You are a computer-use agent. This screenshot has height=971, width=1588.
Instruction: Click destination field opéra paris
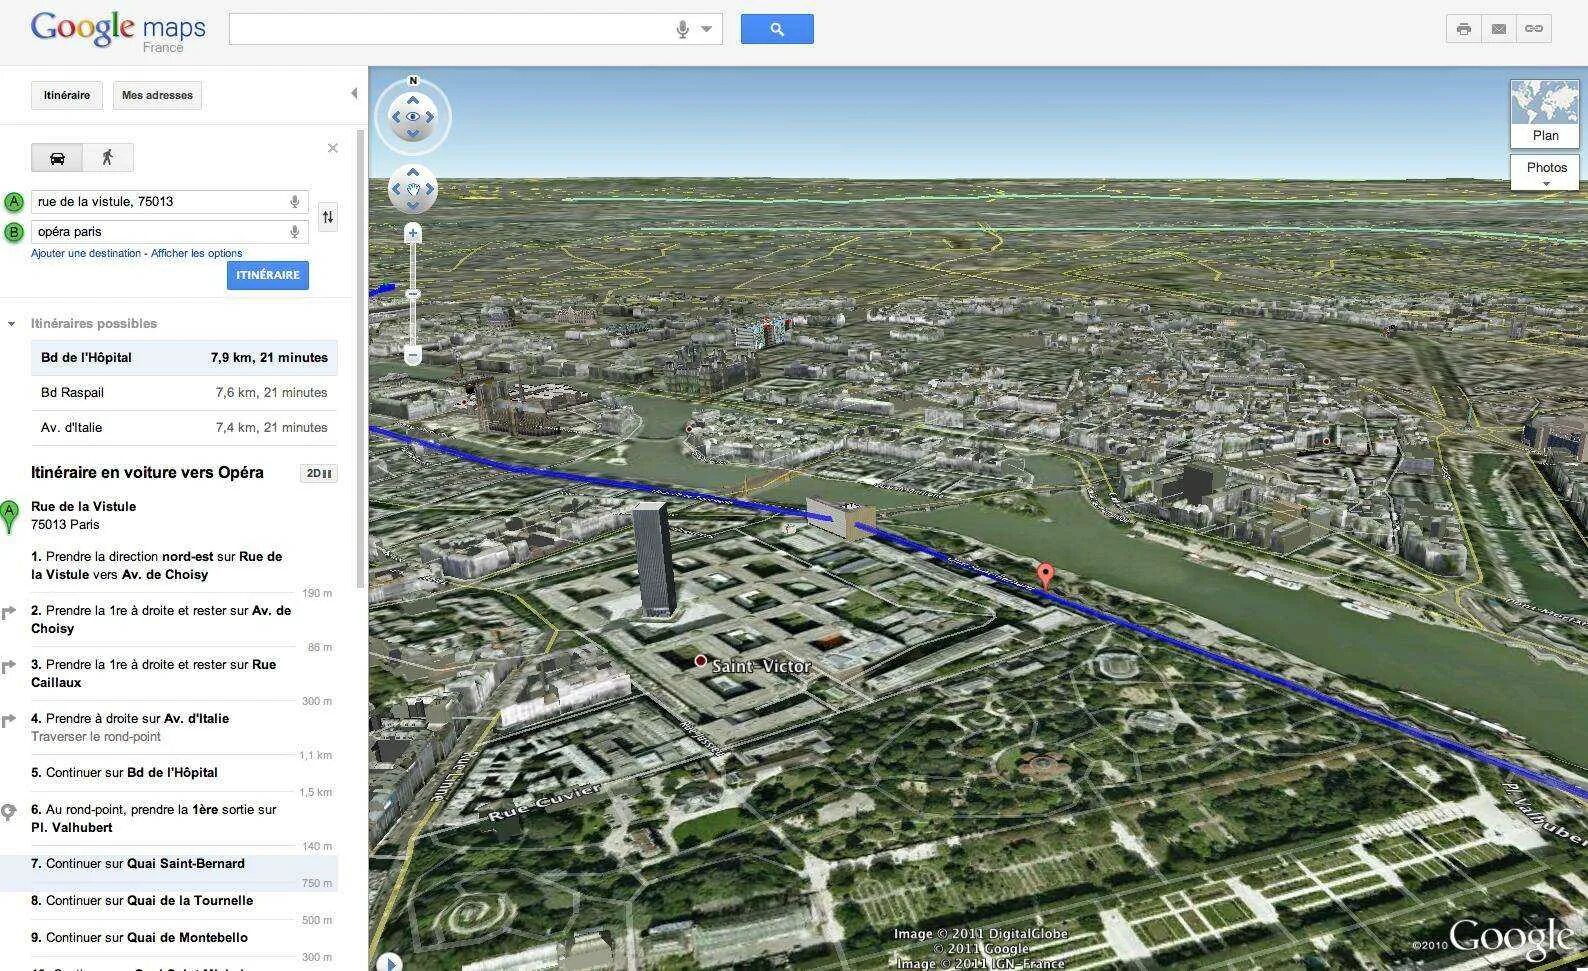point(169,232)
